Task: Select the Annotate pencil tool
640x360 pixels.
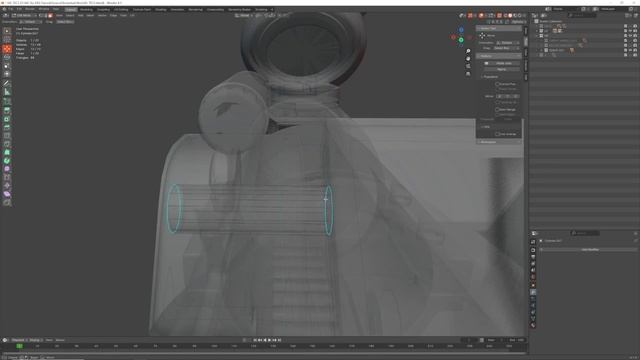Action: tap(7, 83)
